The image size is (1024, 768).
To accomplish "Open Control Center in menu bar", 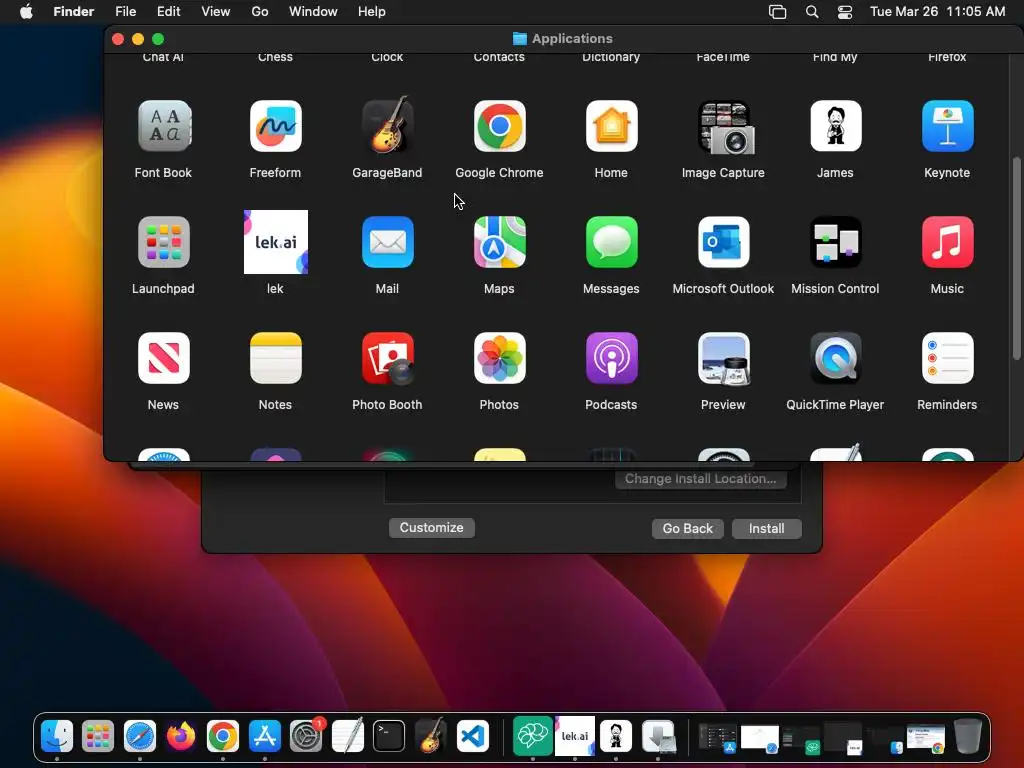I will tap(845, 12).
